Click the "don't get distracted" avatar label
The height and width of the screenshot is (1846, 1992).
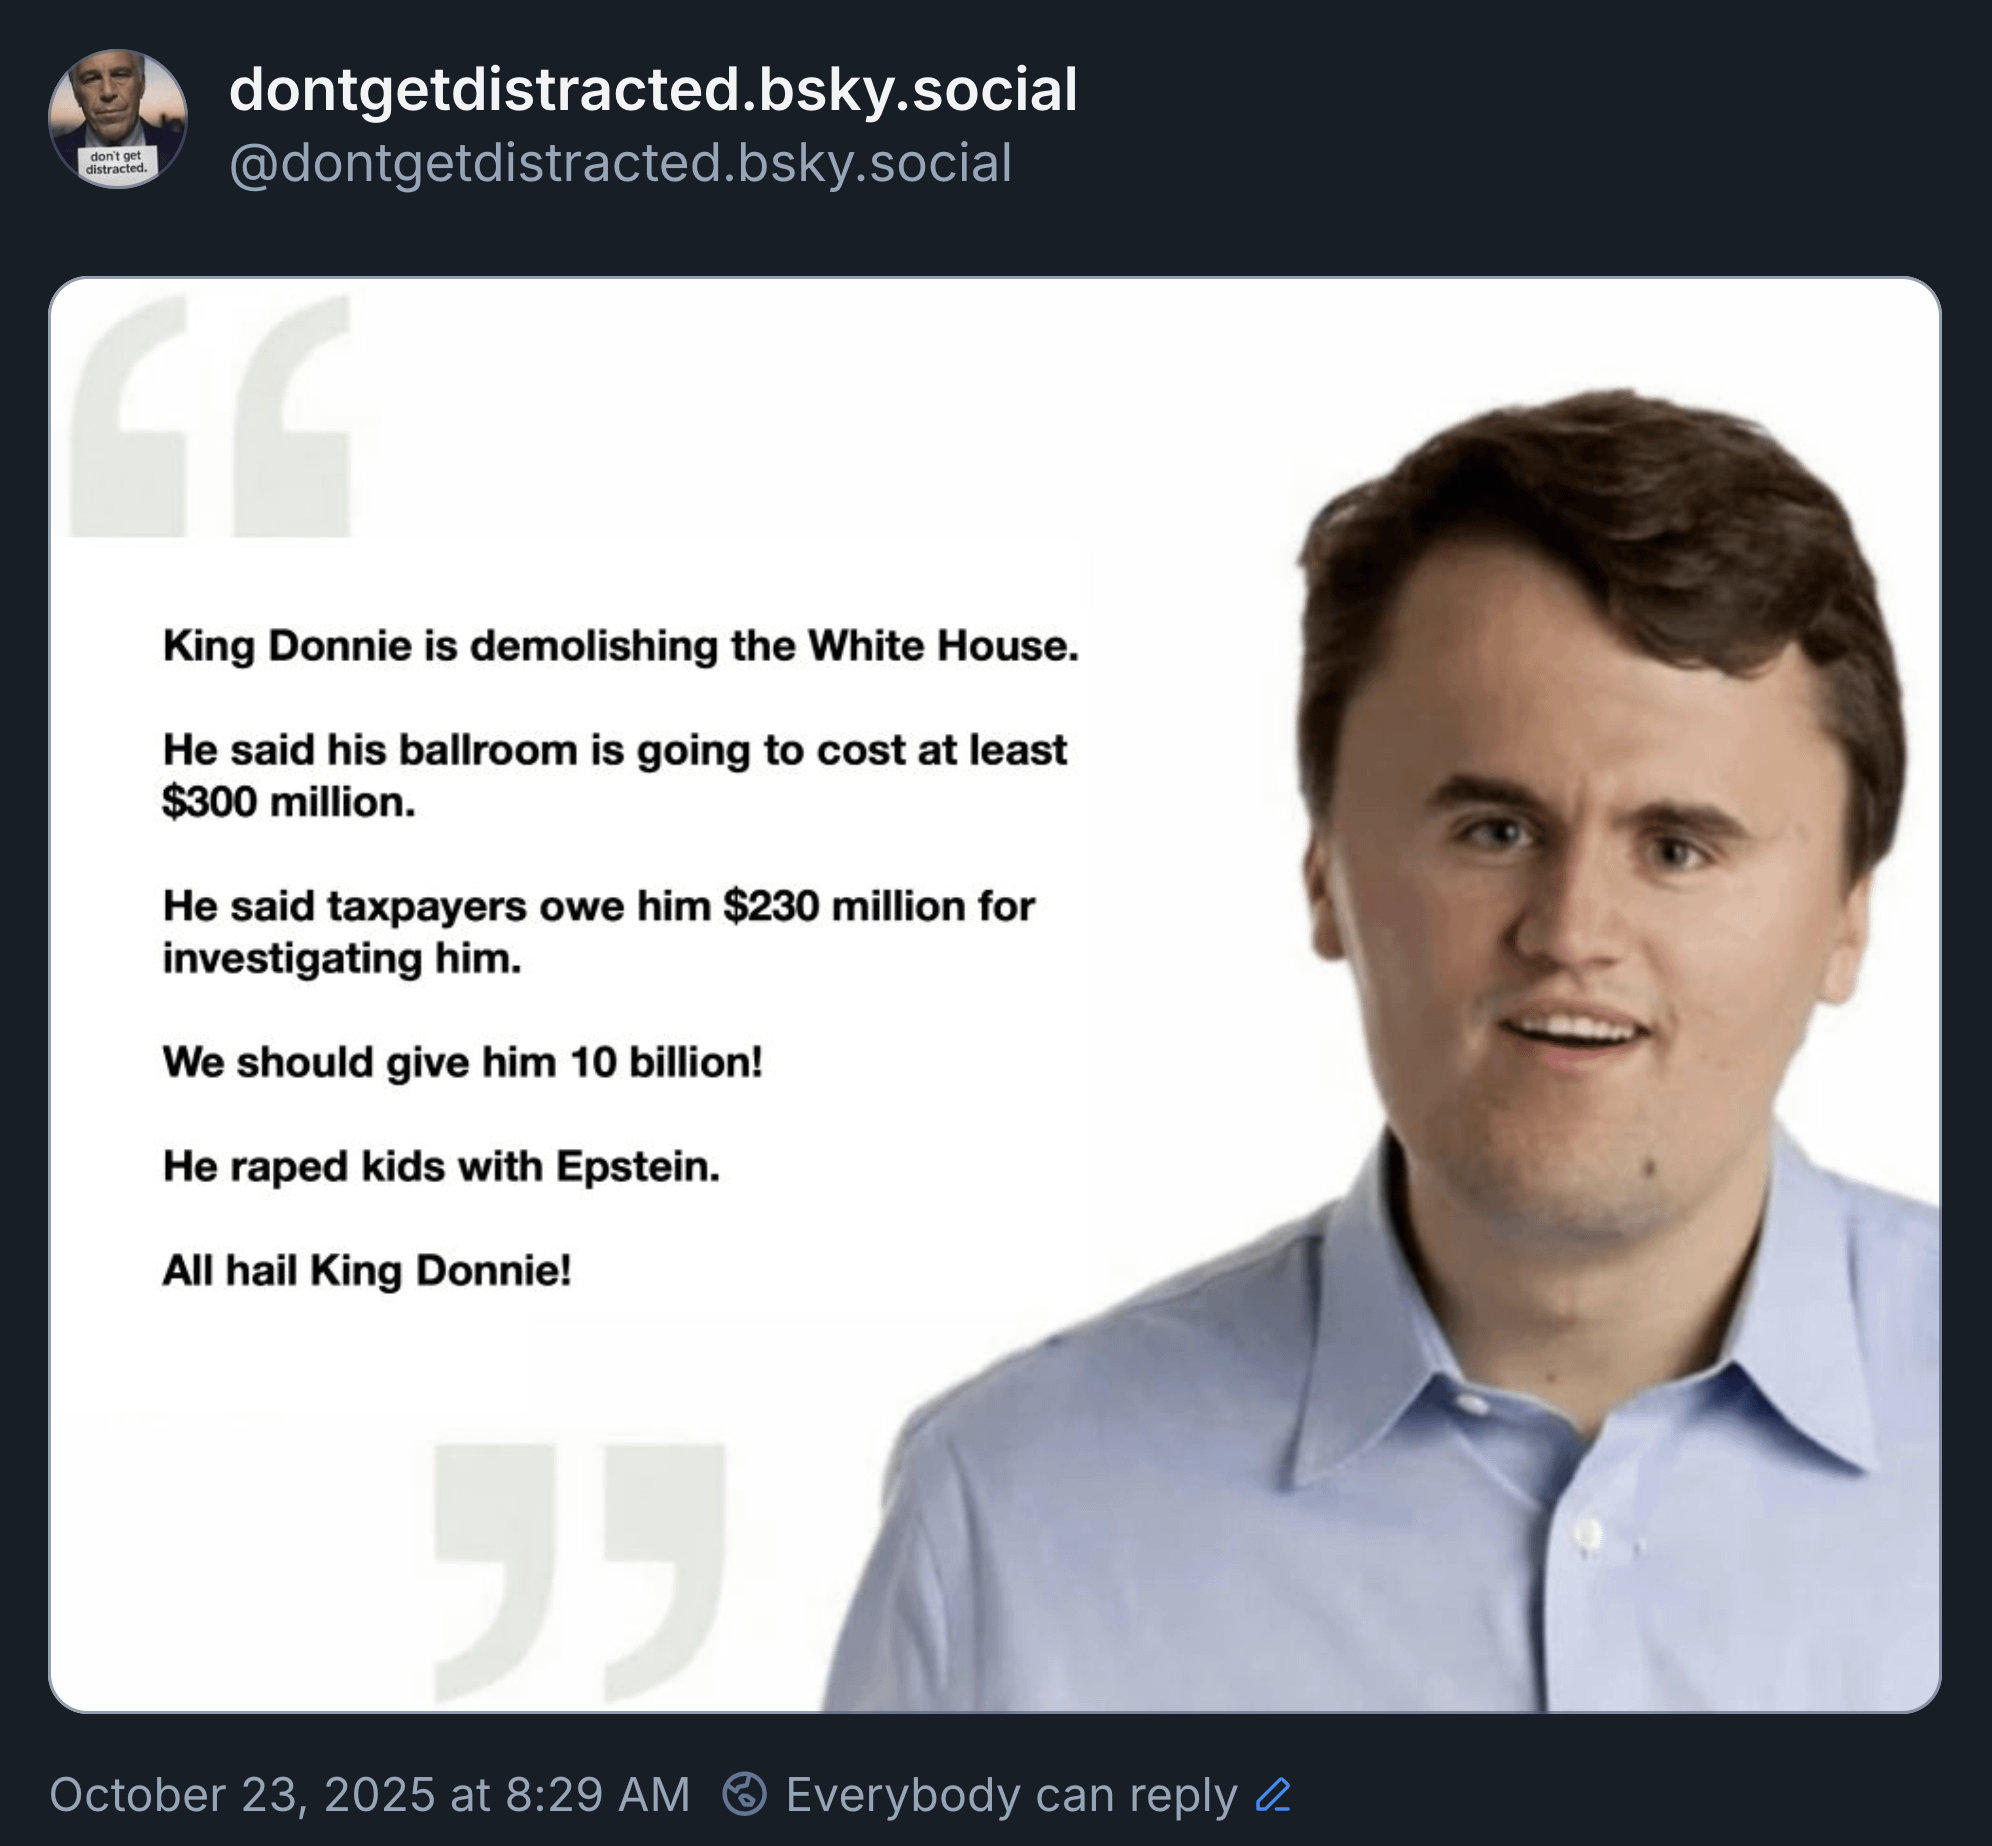click(x=117, y=162)
